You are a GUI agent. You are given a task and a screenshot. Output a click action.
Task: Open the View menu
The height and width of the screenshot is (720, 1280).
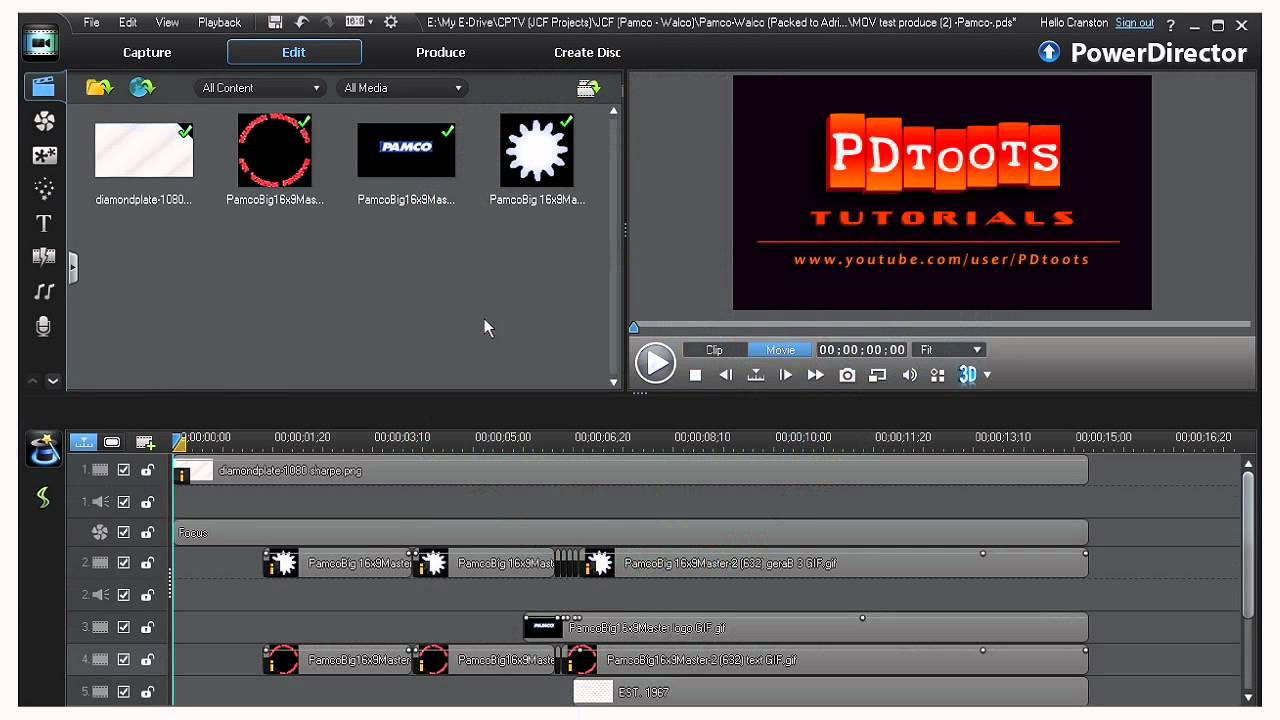tap(167, 22)
